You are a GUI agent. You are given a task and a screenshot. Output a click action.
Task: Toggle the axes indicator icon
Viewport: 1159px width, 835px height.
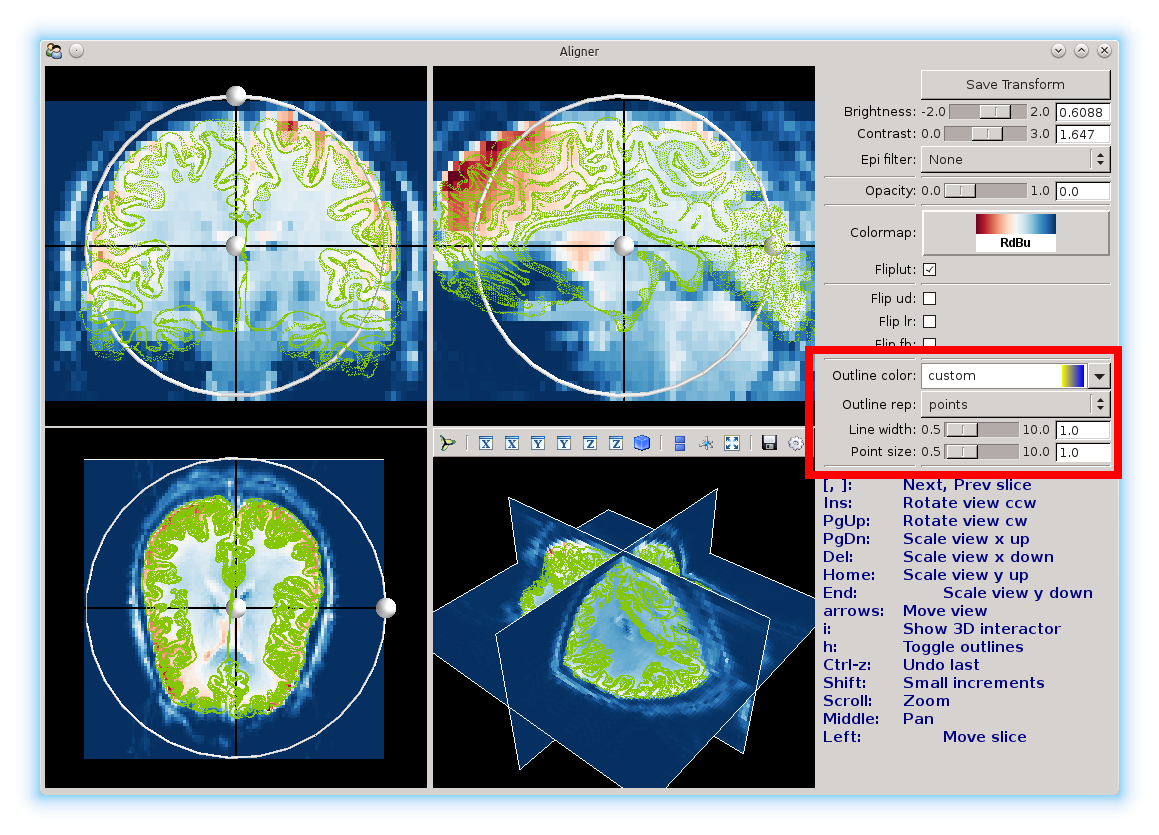pyautogui.click(x=706, y=443)
